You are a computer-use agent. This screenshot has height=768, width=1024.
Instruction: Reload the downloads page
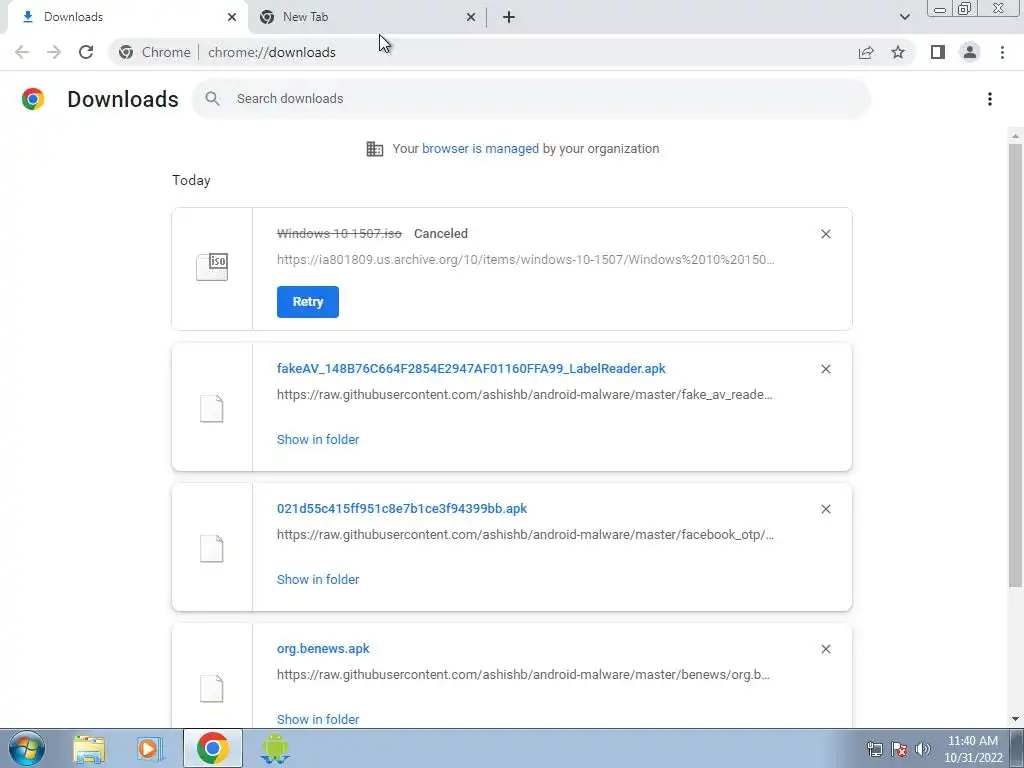pos(86,52)
